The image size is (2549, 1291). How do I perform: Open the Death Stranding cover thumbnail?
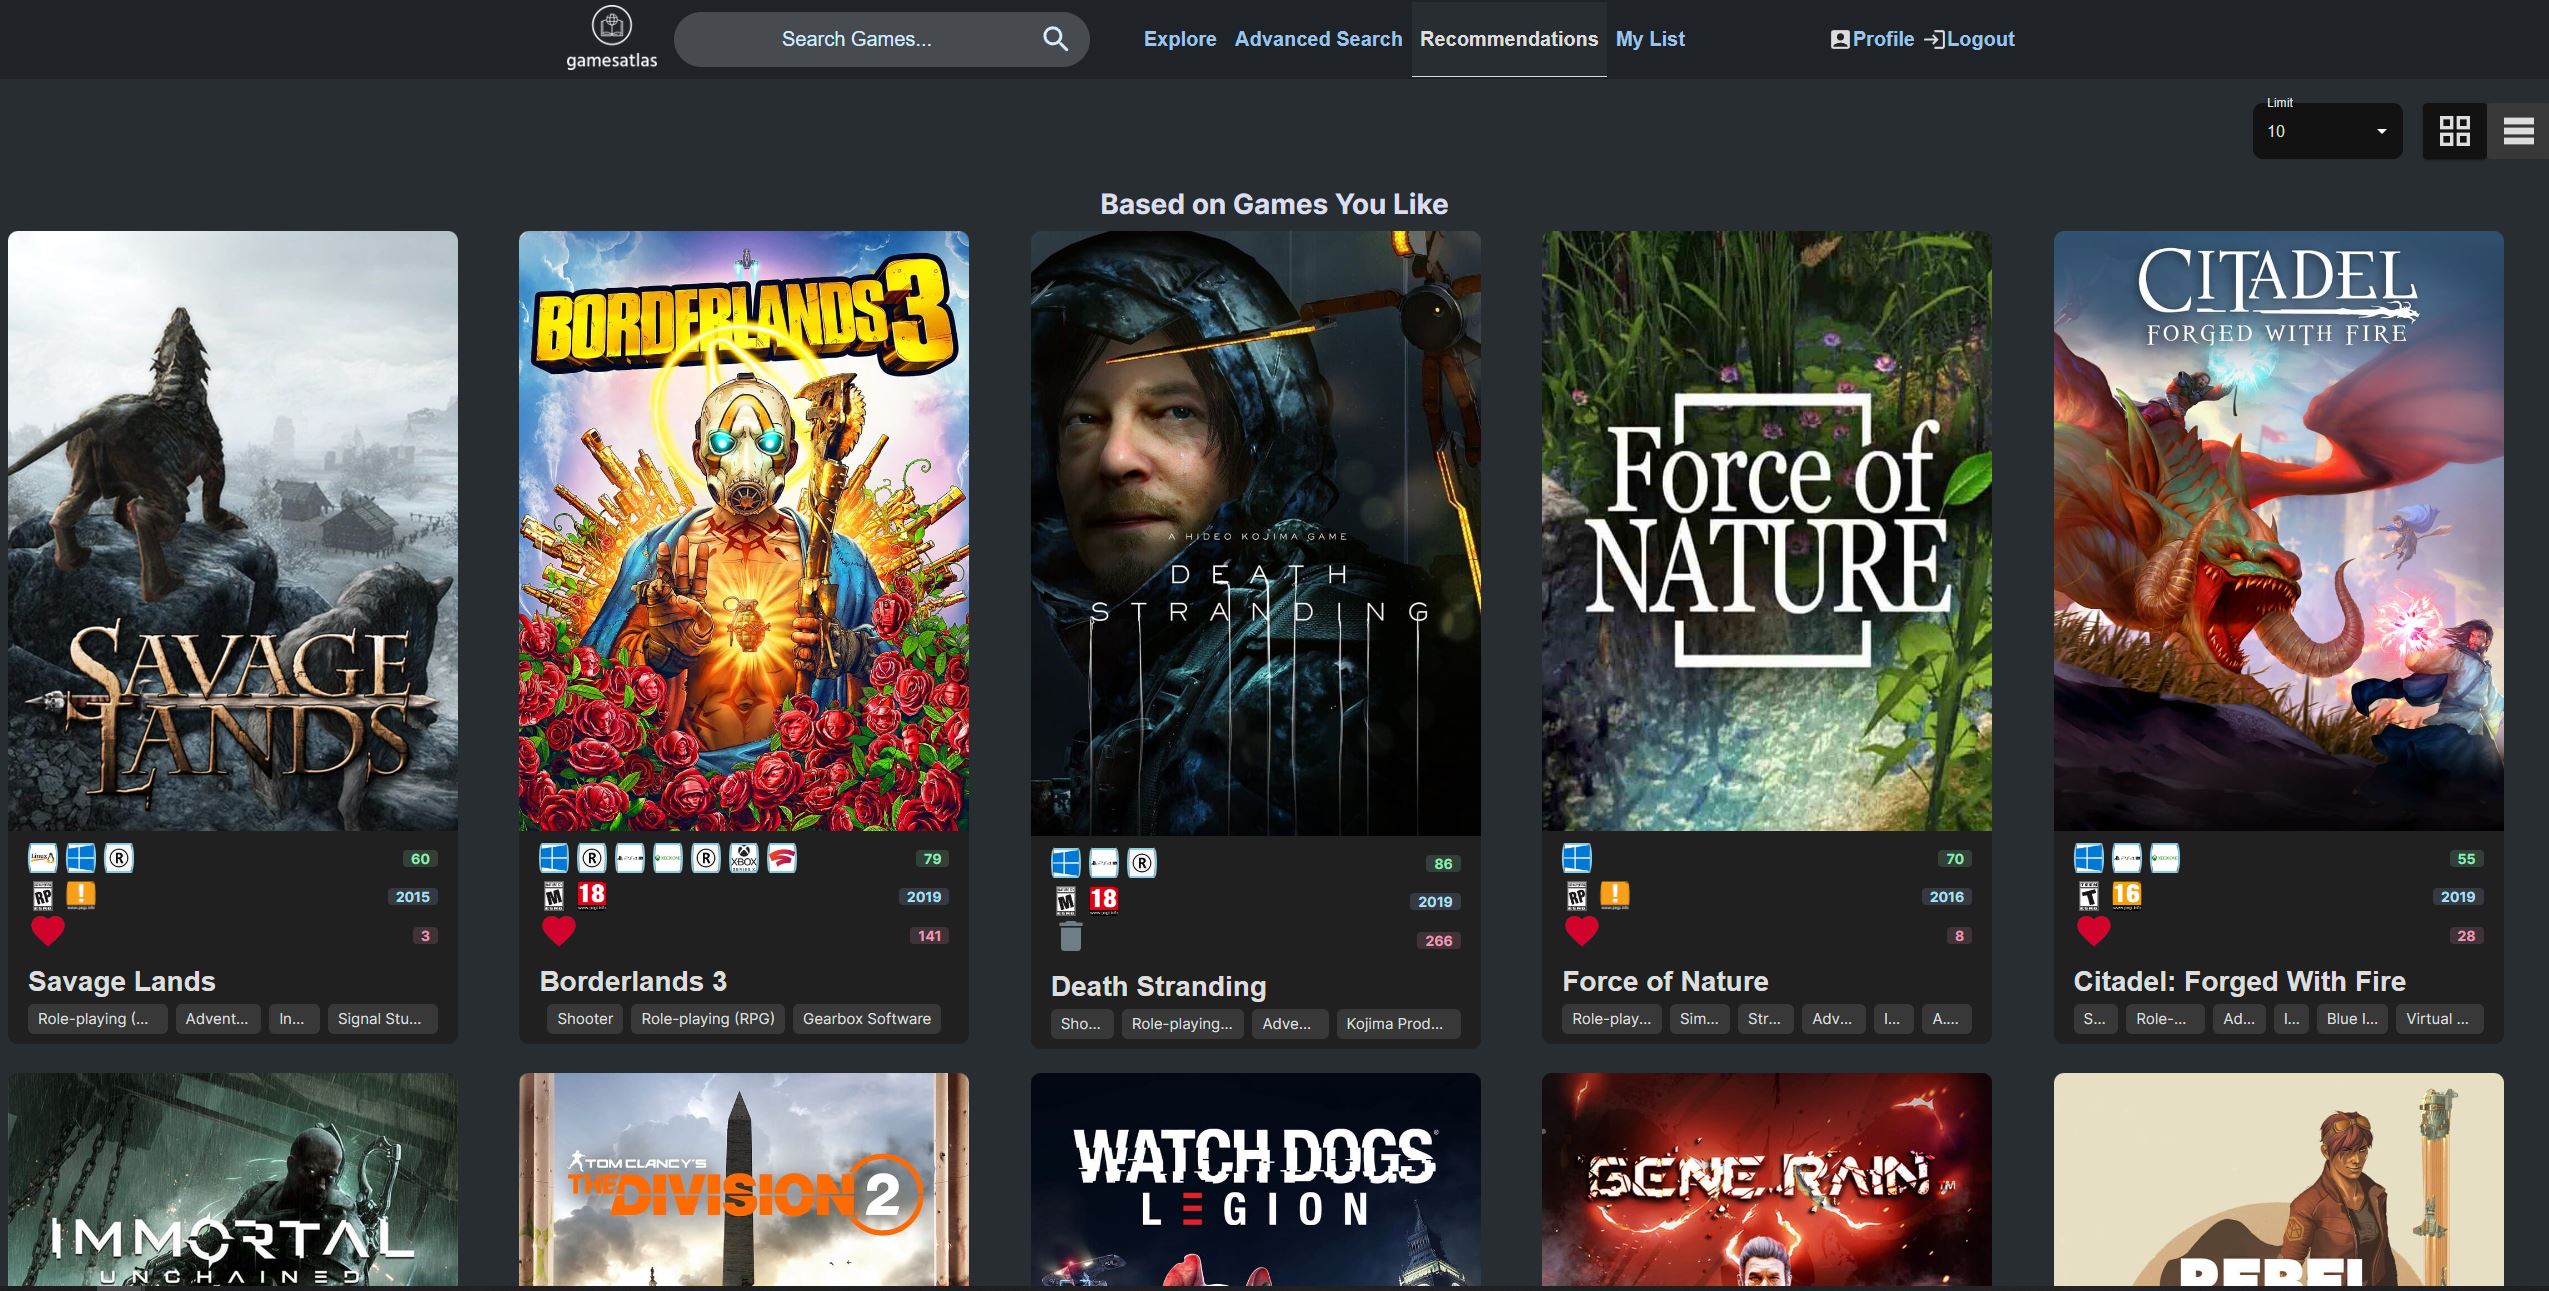(x=1255, y=533)
